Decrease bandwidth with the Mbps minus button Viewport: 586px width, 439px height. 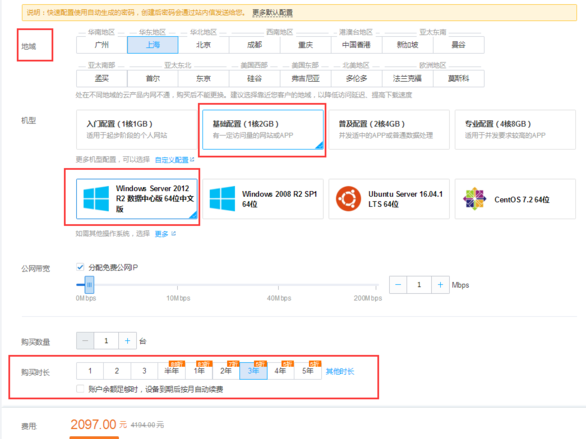[x=398, y=285]
